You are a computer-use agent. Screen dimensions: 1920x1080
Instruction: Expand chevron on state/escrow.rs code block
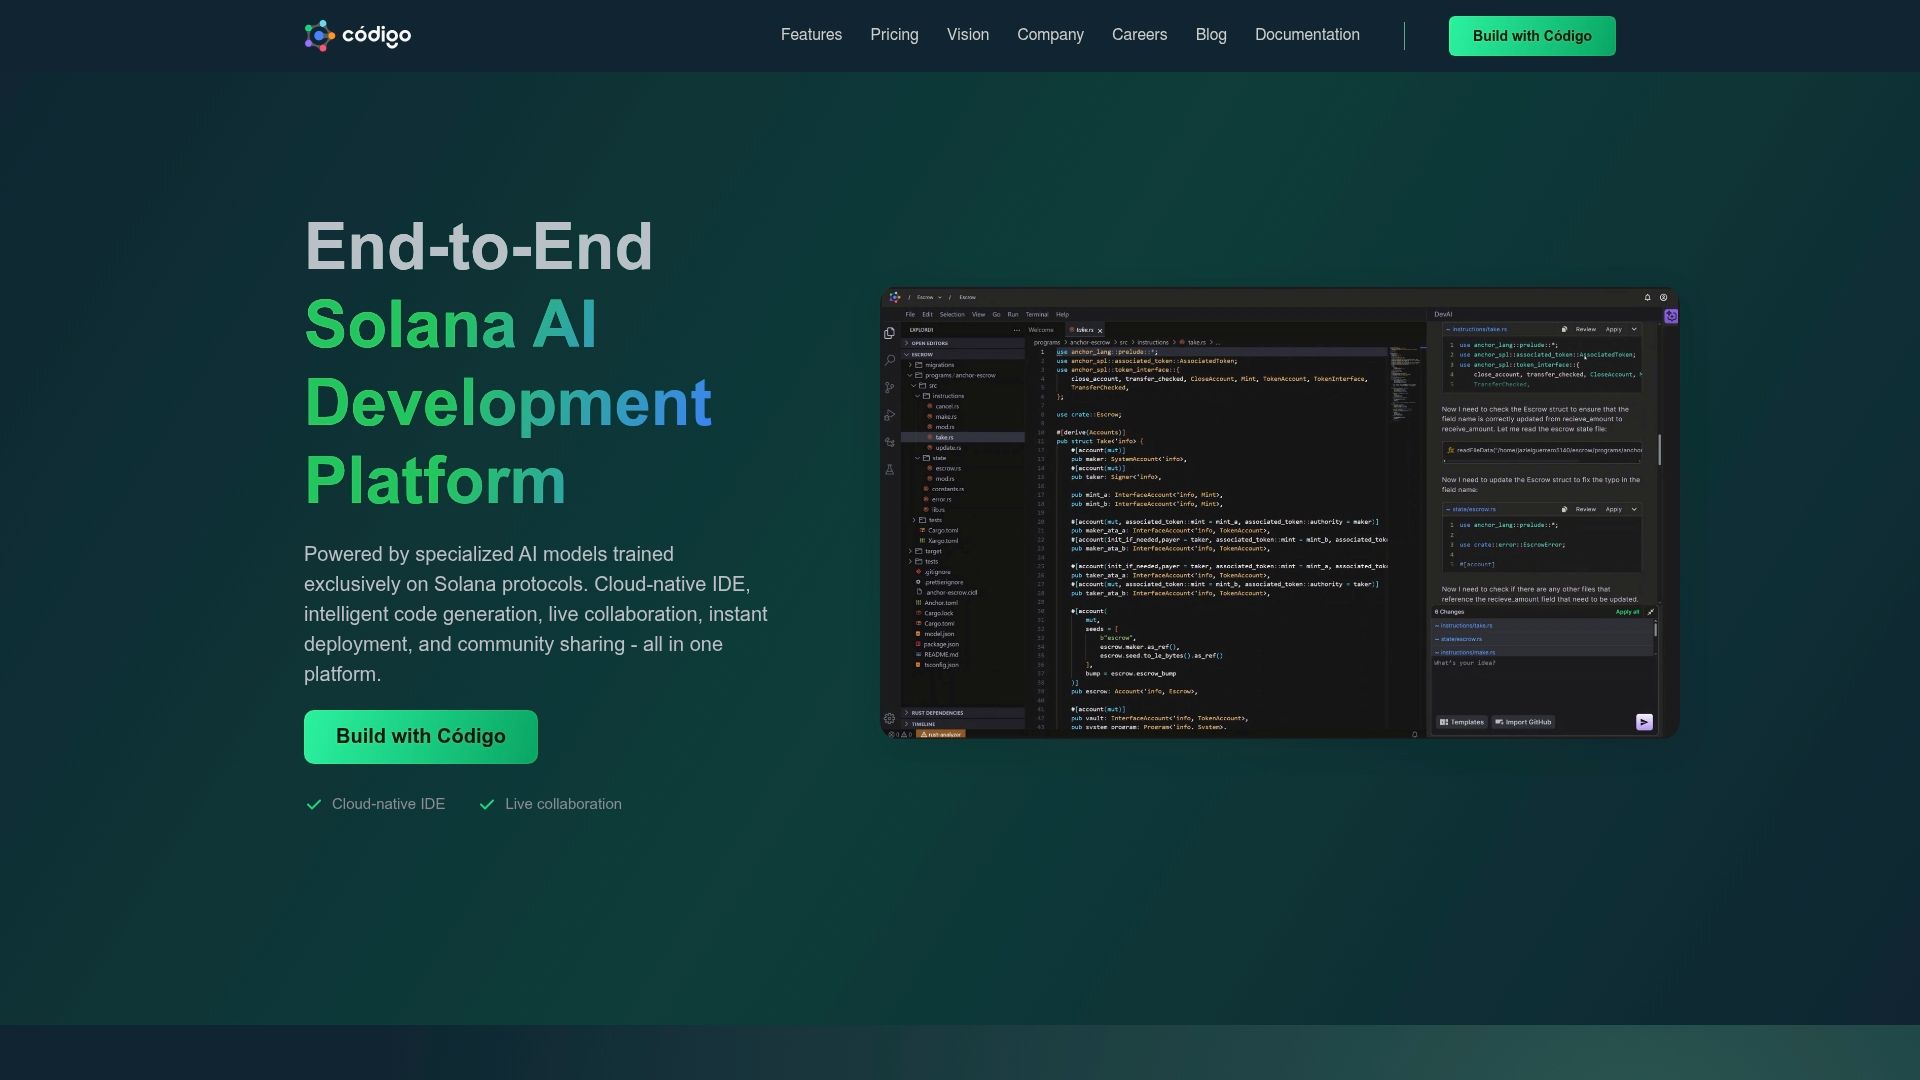[x=1634, y=509]
